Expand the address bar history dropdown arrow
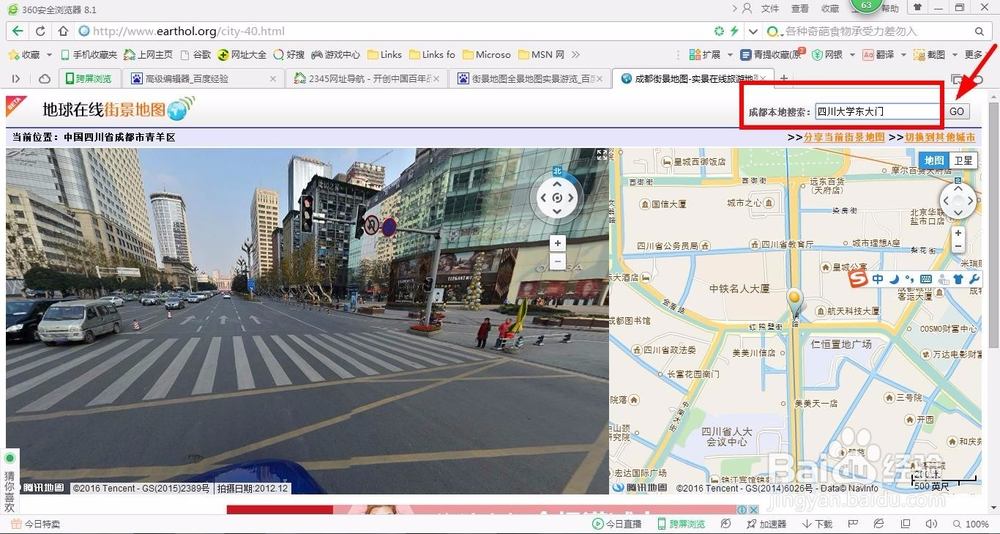The image size is (1000, 534). pyautogui.click(x=753, y=31)
